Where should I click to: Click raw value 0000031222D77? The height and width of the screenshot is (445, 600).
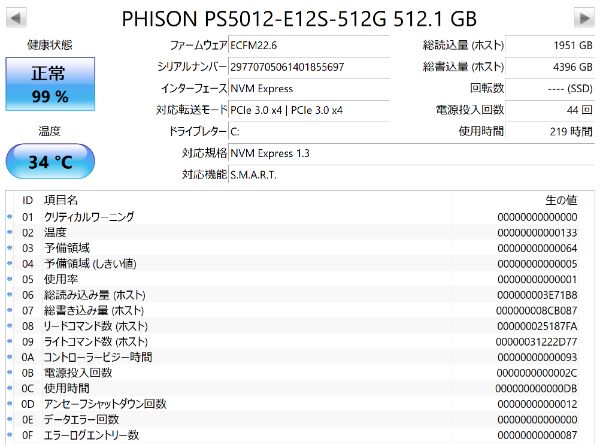[x=536, y=342]
